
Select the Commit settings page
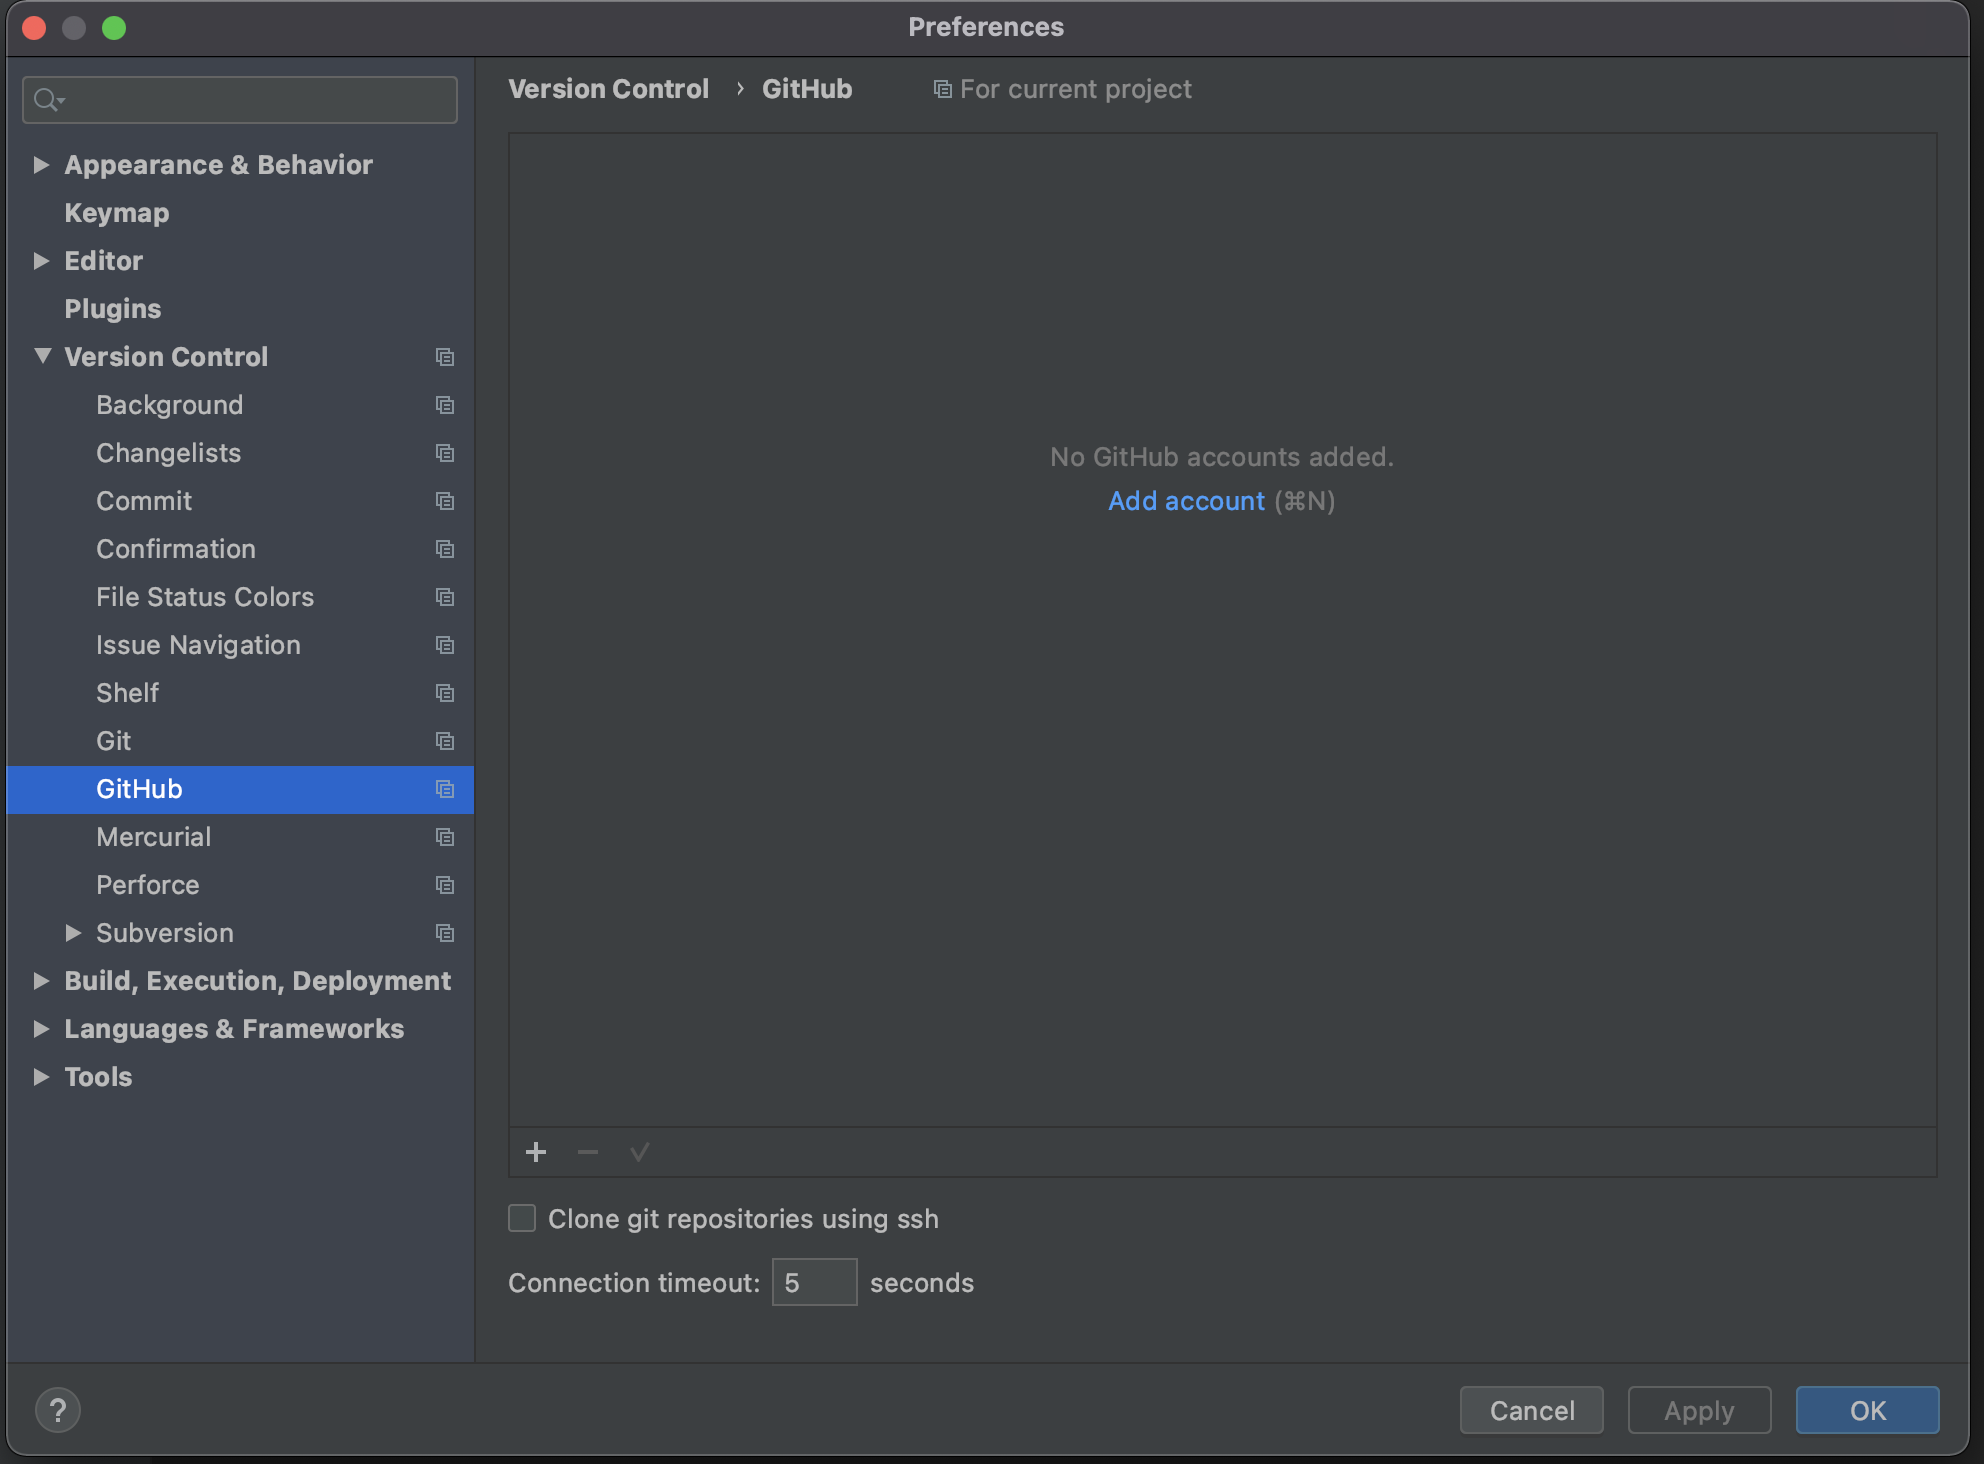pos(144,501)
